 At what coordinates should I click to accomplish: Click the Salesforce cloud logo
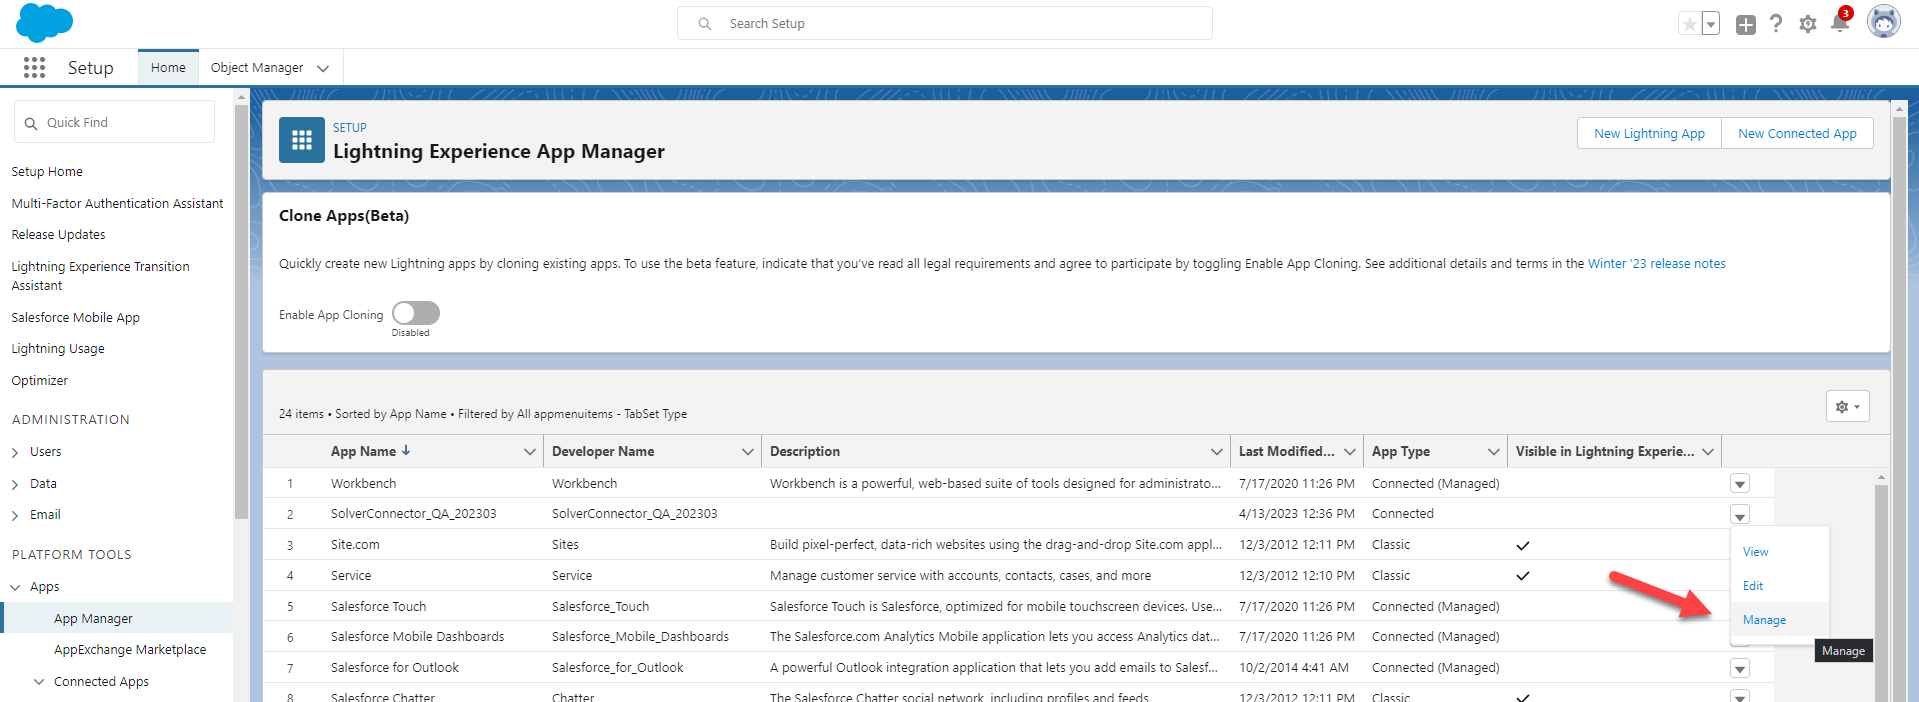click(44, 22)
